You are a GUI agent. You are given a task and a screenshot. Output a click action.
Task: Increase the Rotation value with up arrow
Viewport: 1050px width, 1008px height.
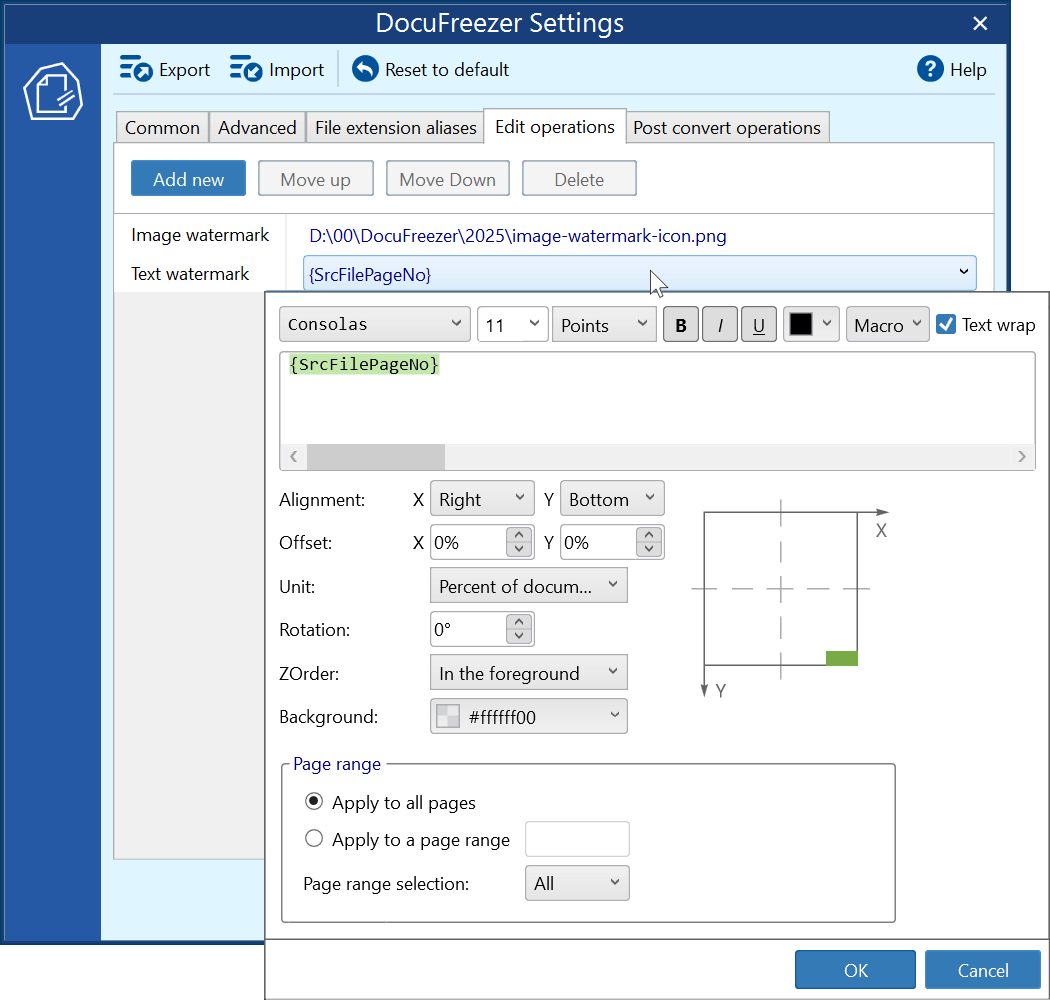pyautogui.click(x=518, y=622)
